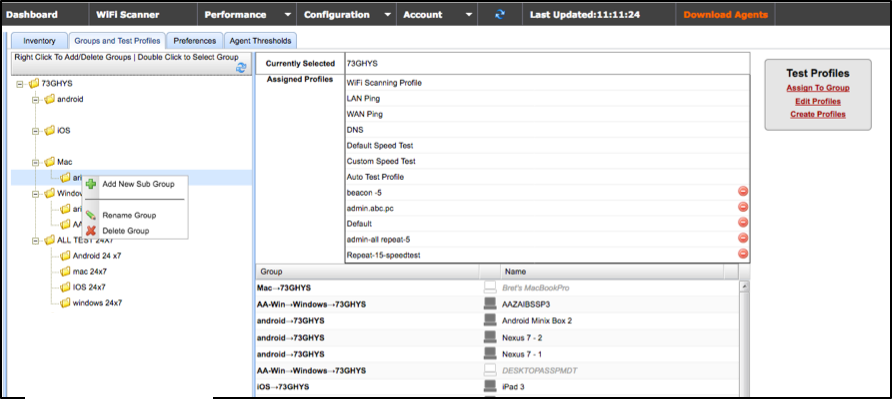Image resolution: width=892 pixels, height=399 pixels.
Task: Sort by the Group column header
Action: (367, 272)
